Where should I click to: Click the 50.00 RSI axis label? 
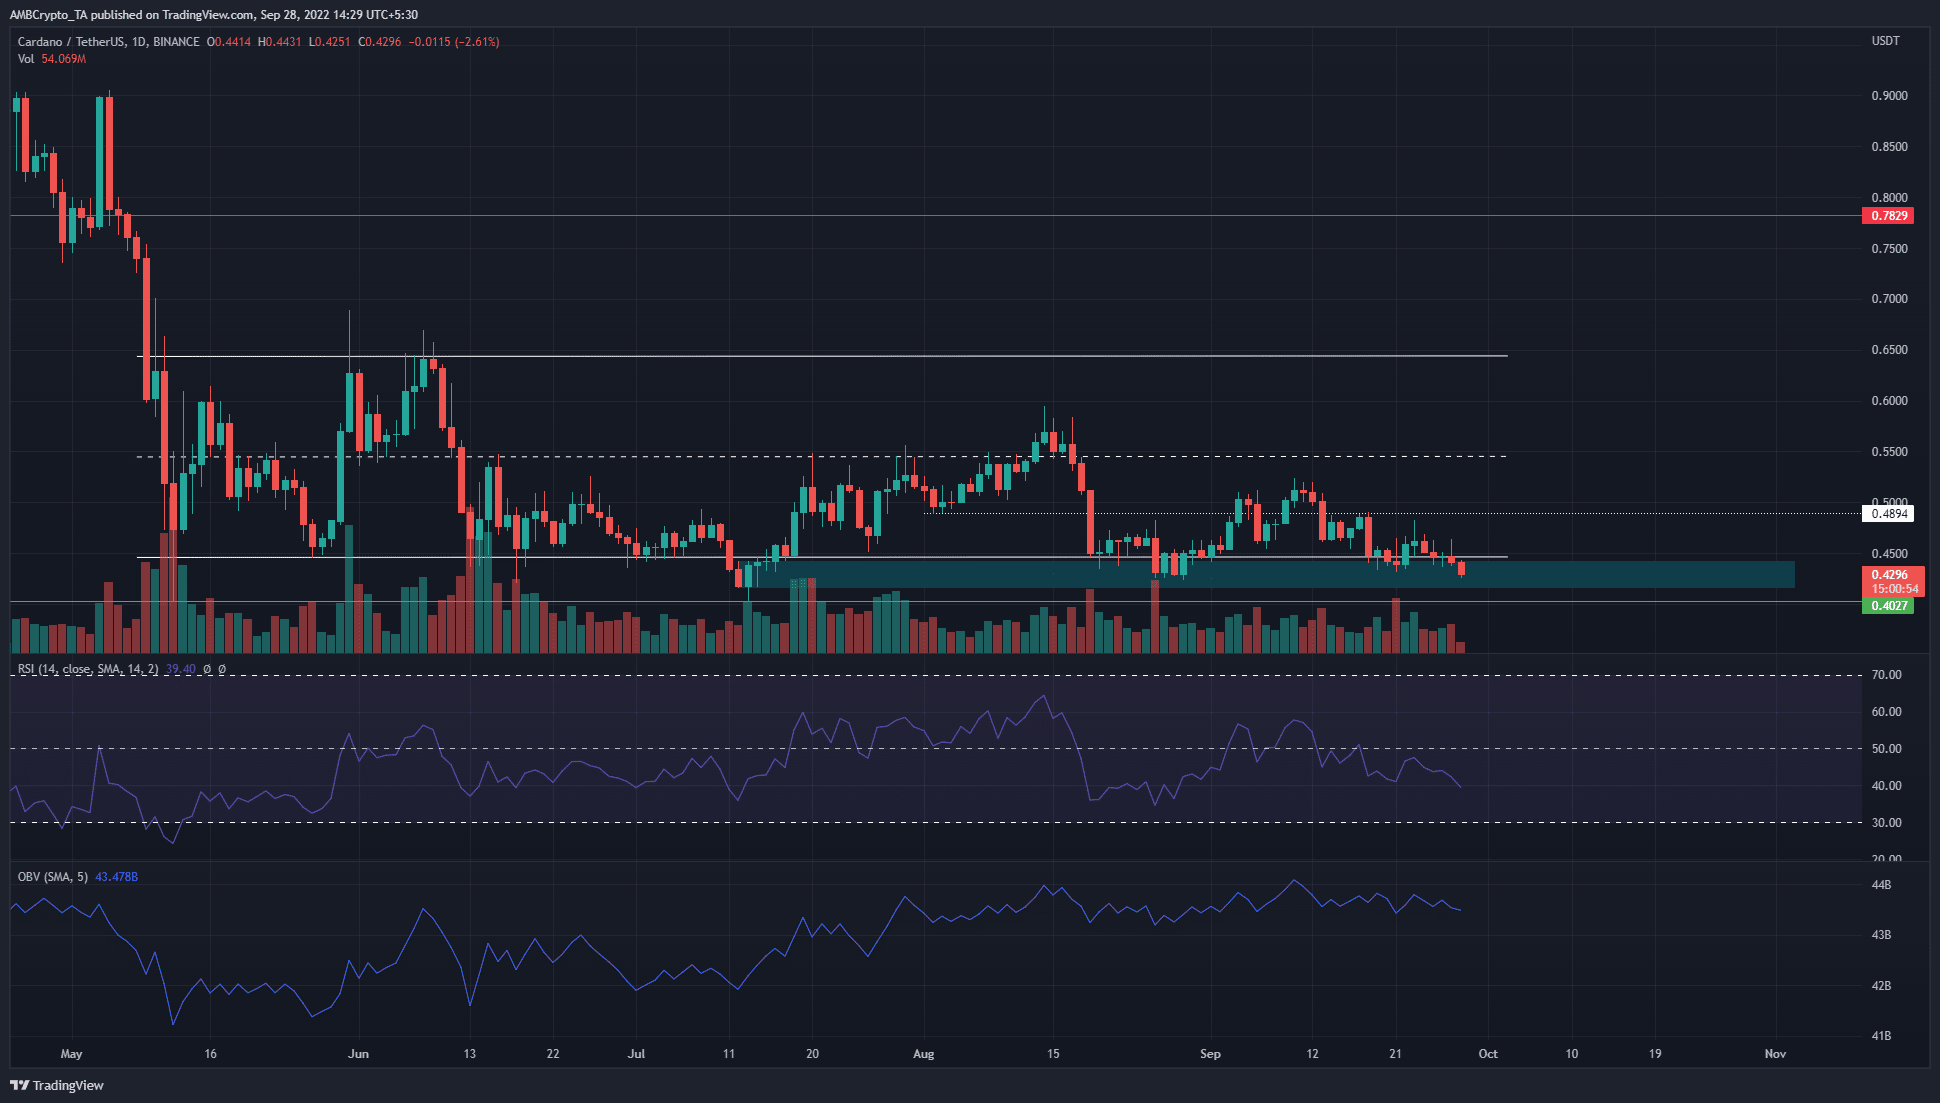(1886, 749)
